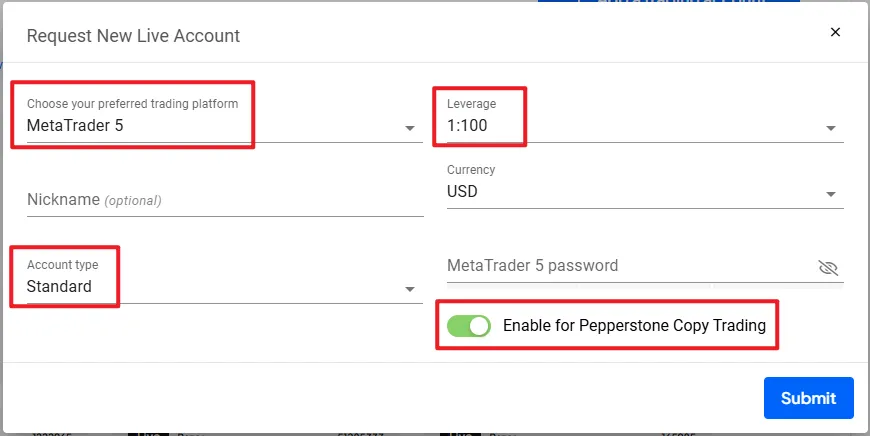Viewport: 870px width, 436px height.
Task: Disable Pepperstone Copy Trading switch
Action: [x=469, y=326]
